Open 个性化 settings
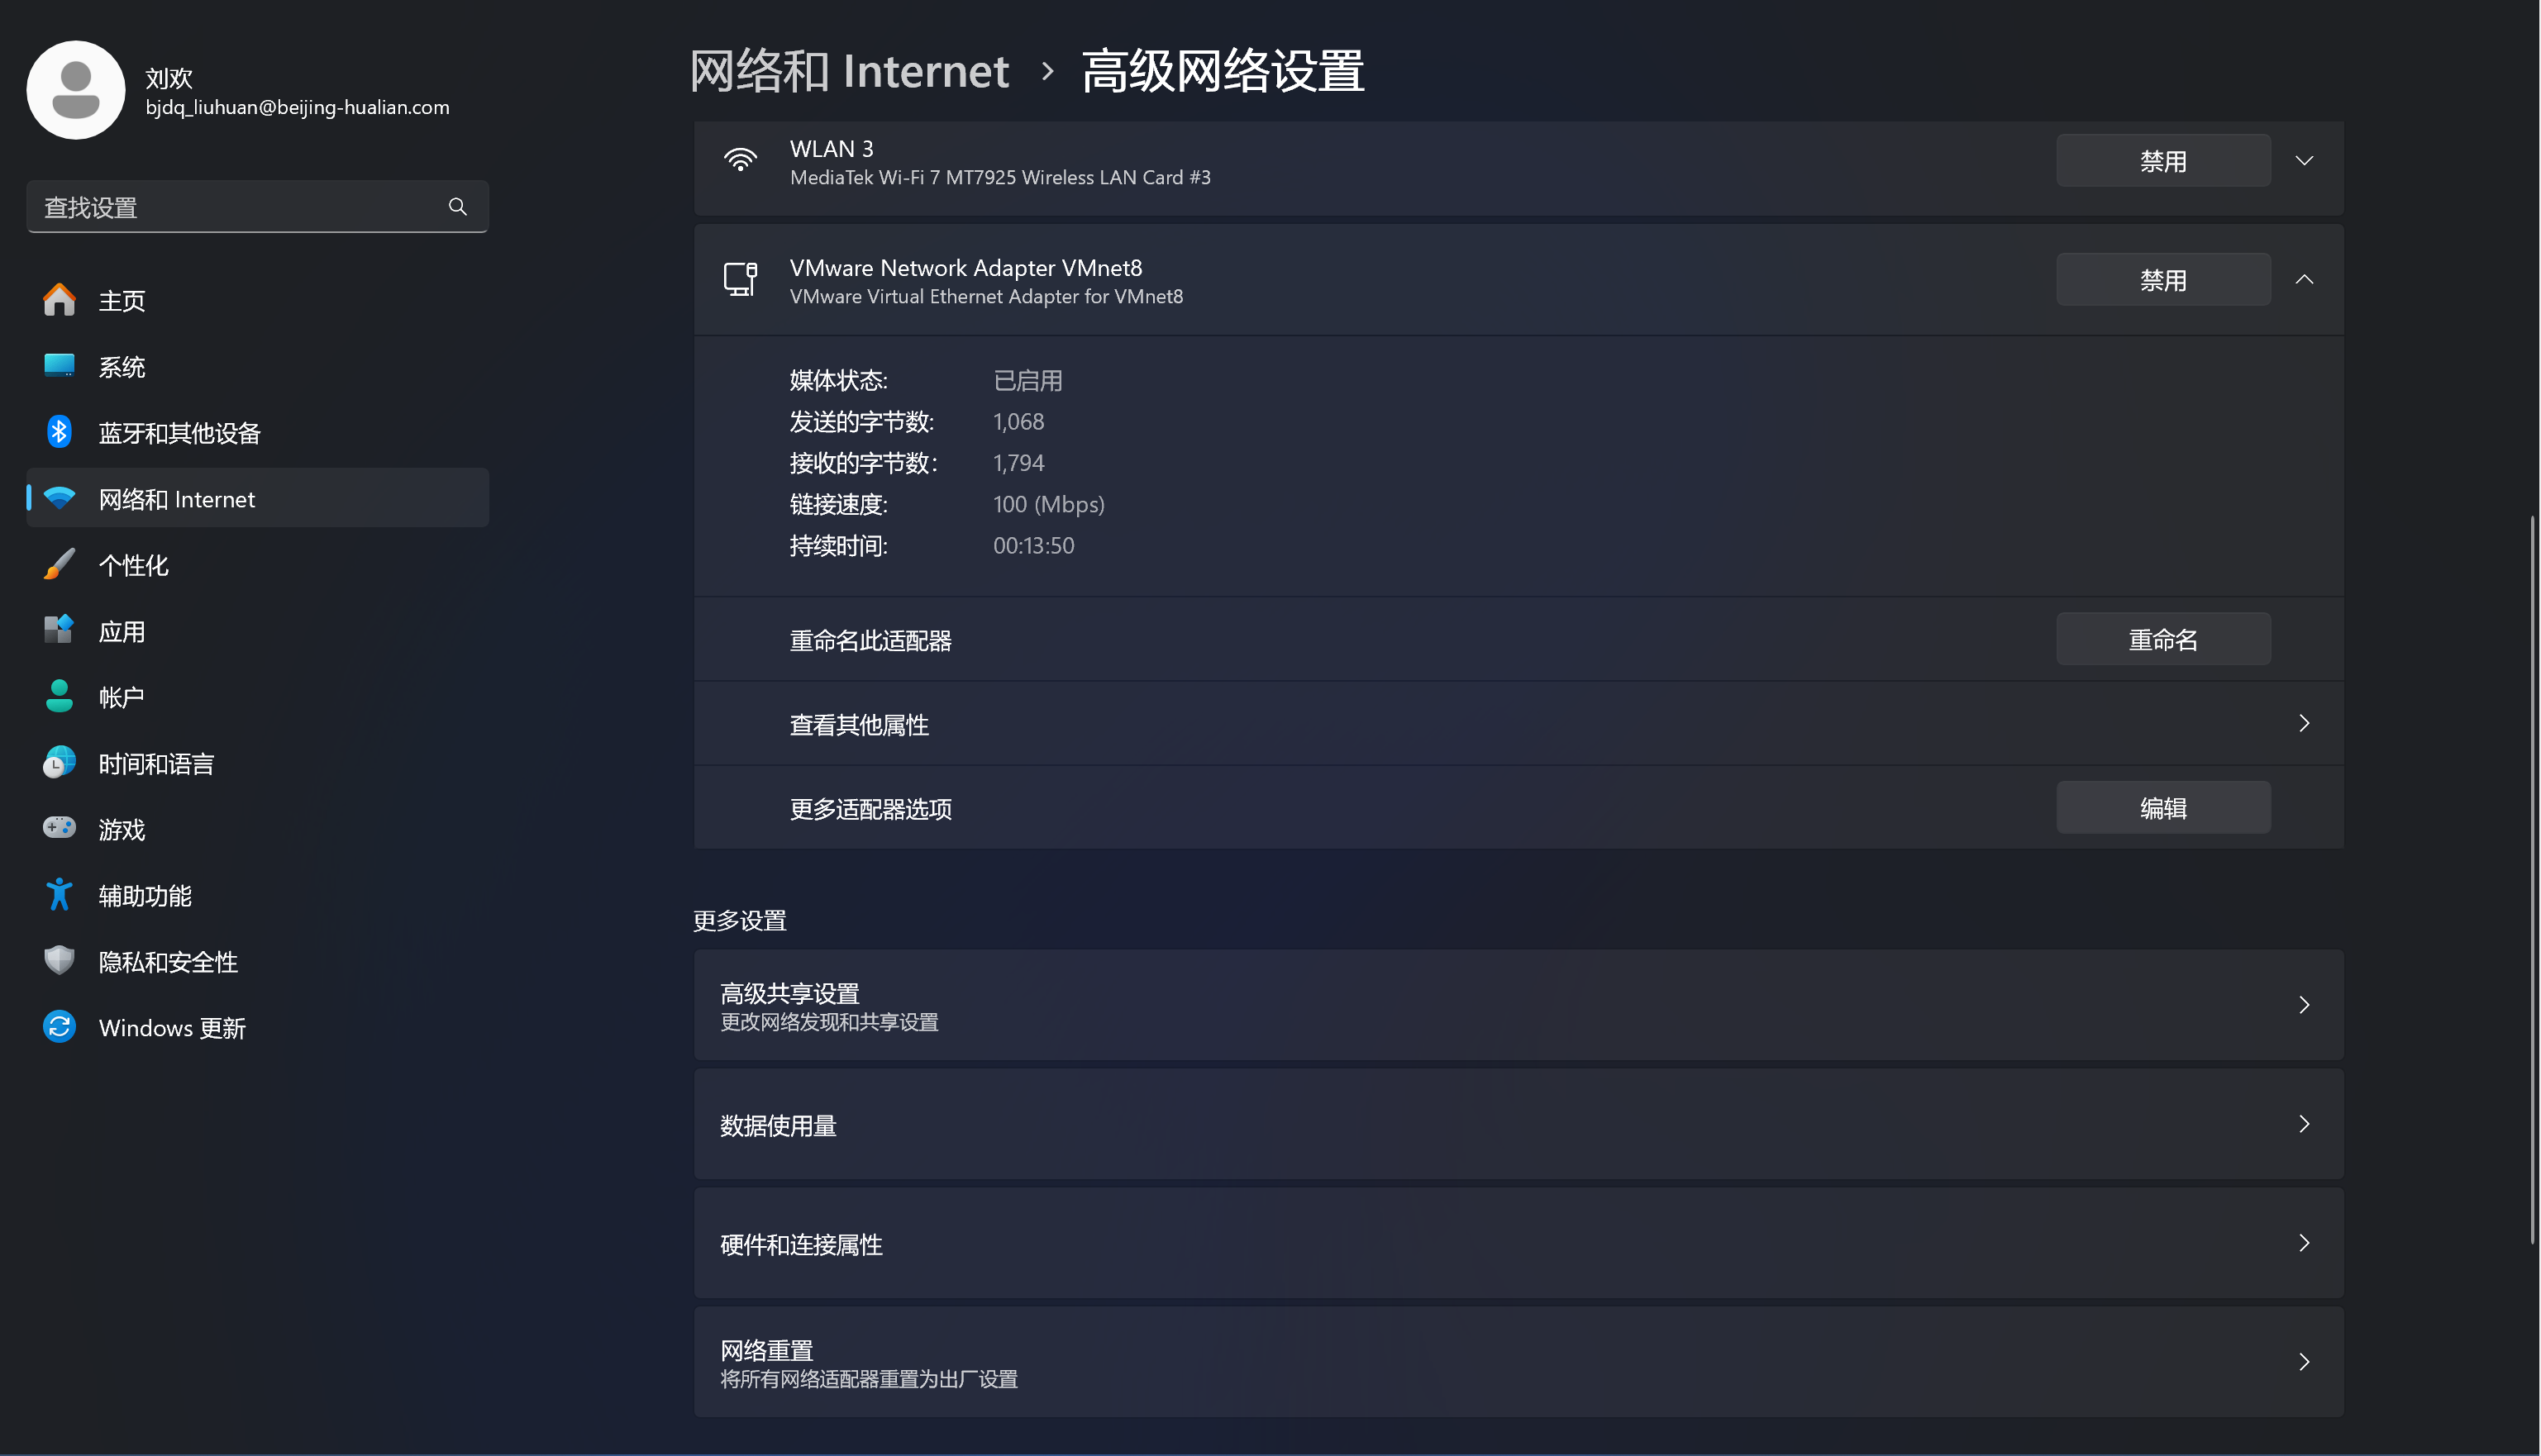The height and width of the screenshot is (1456, 2541). point(133,564)
